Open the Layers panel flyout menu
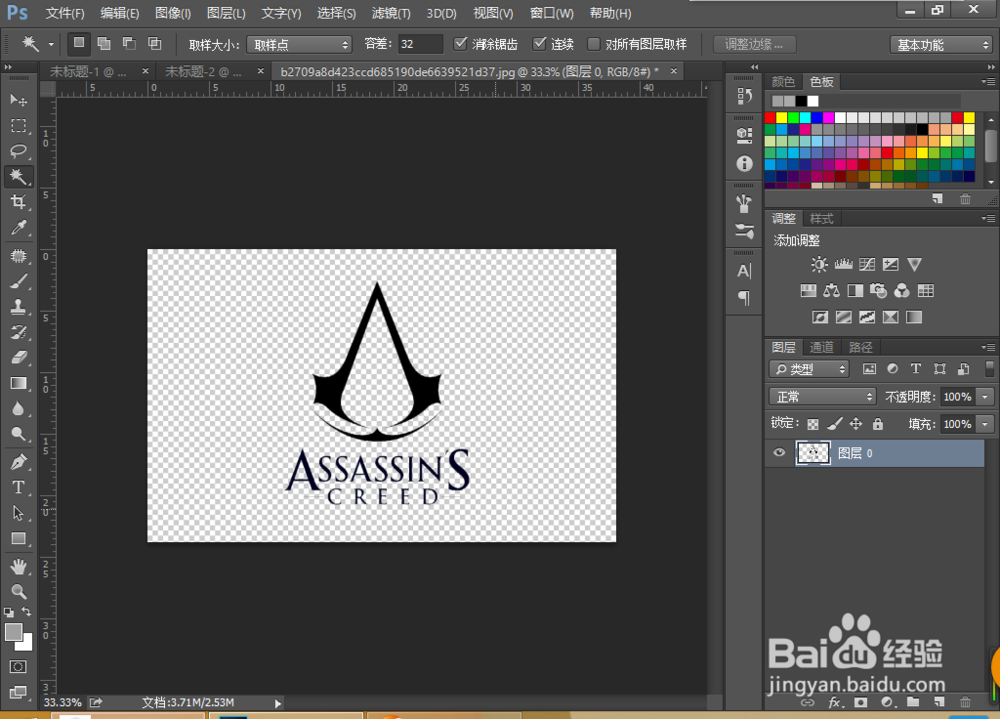 (x=989, y=348)
